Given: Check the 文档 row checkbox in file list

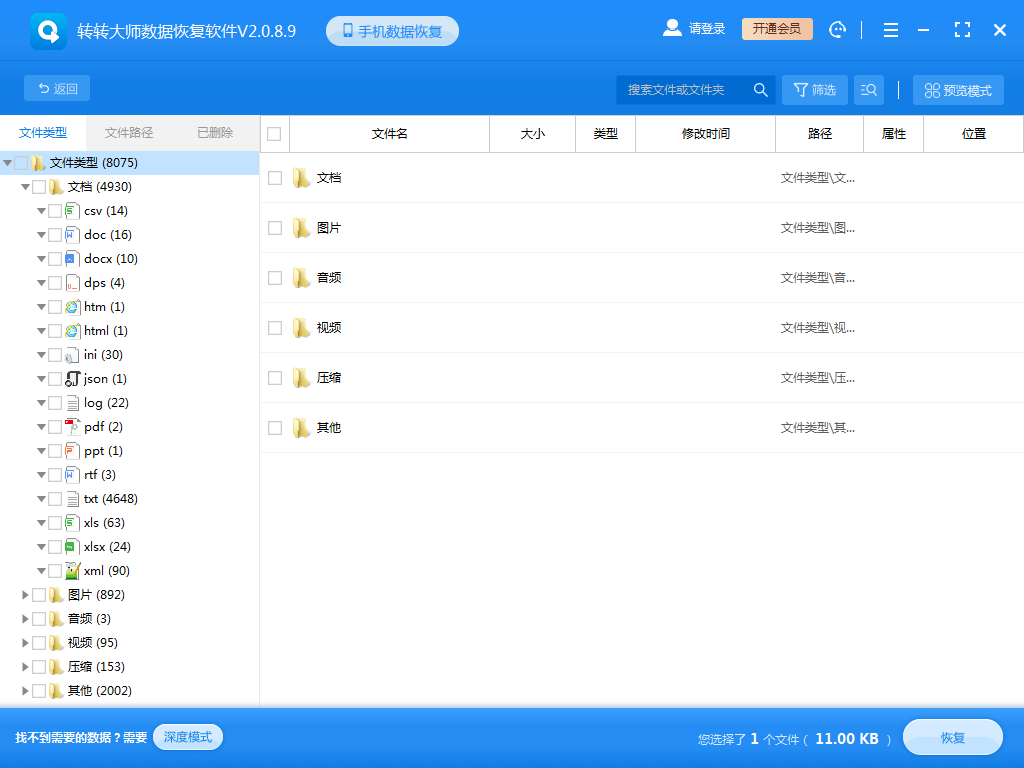Looking at the screenshot, I should click(275, 178).
